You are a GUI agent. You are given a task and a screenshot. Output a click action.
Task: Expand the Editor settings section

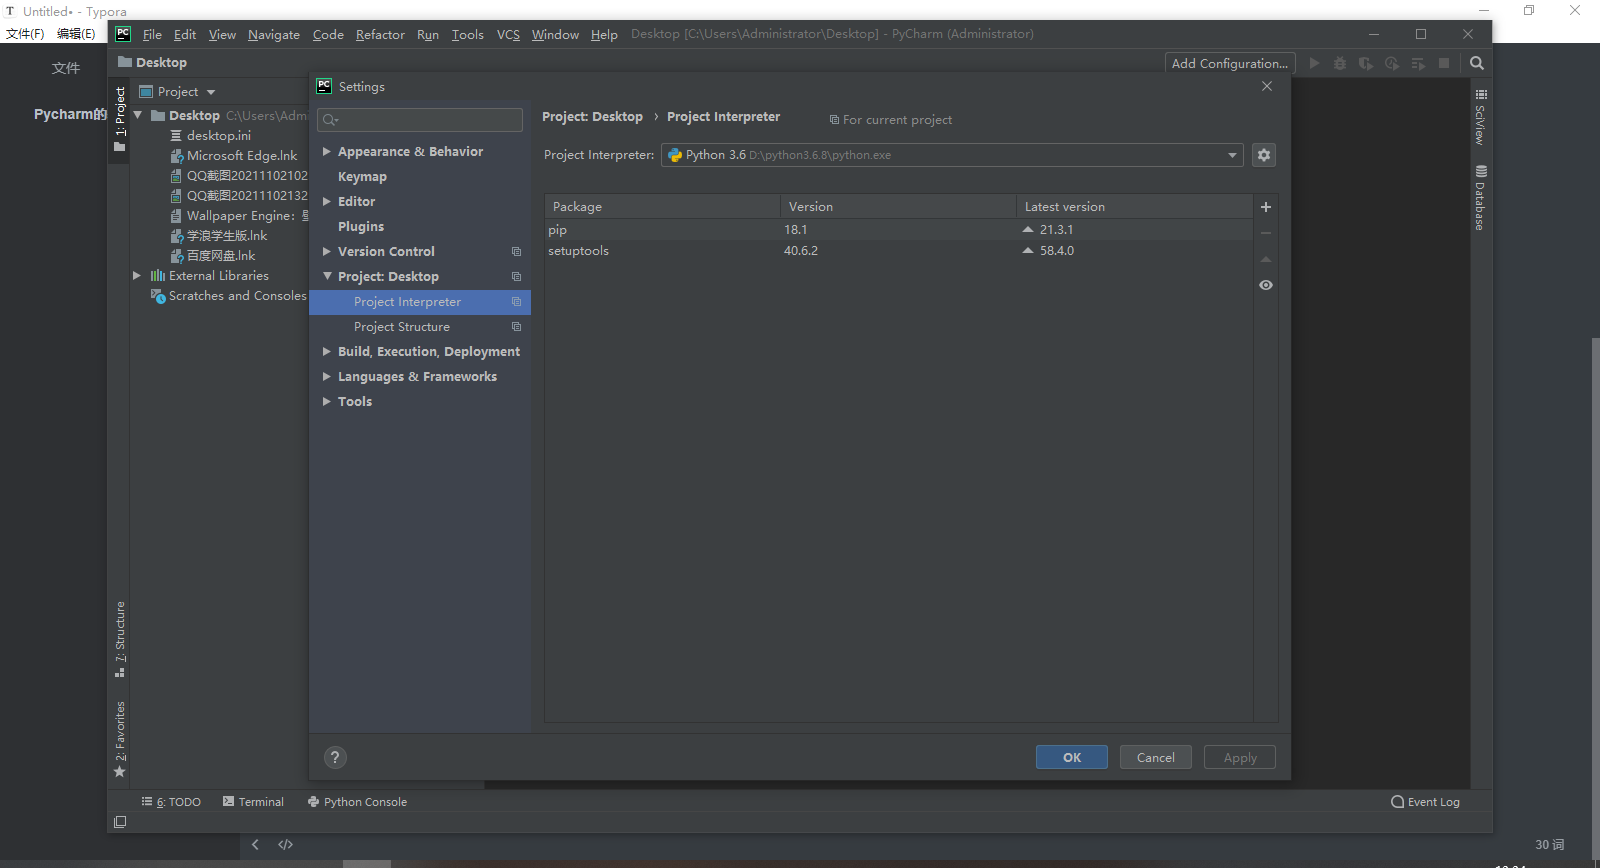coord(326,202)
